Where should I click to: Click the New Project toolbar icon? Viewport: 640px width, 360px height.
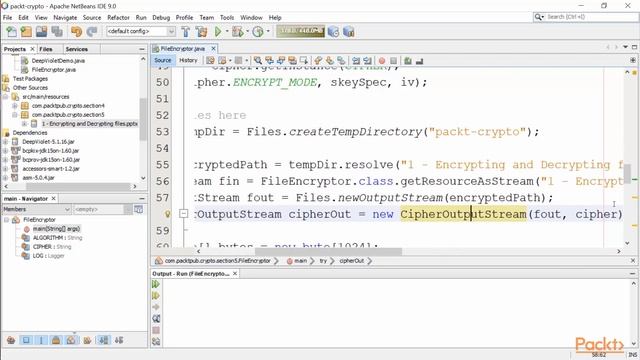[27, 31]
